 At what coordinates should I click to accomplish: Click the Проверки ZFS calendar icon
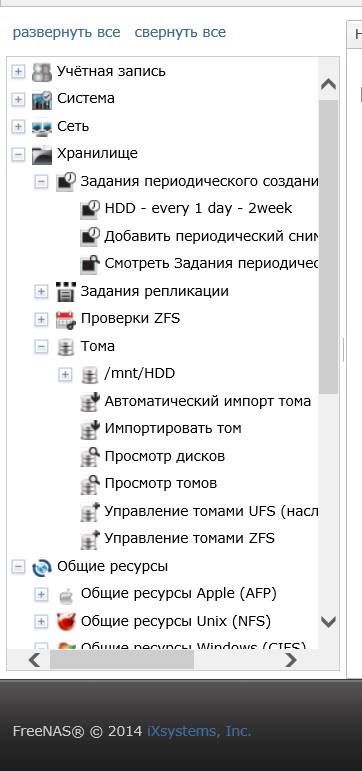click(x=65, y=320)
